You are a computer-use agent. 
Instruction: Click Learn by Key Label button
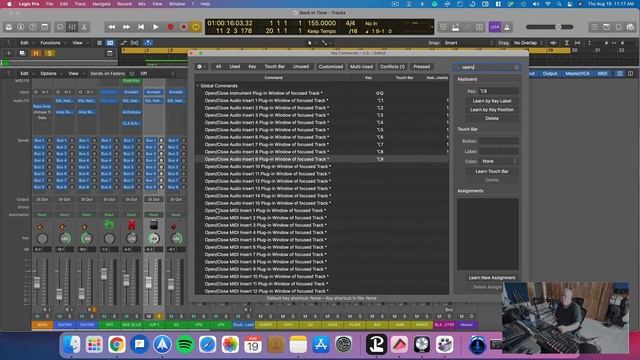[x=492, y=101]
